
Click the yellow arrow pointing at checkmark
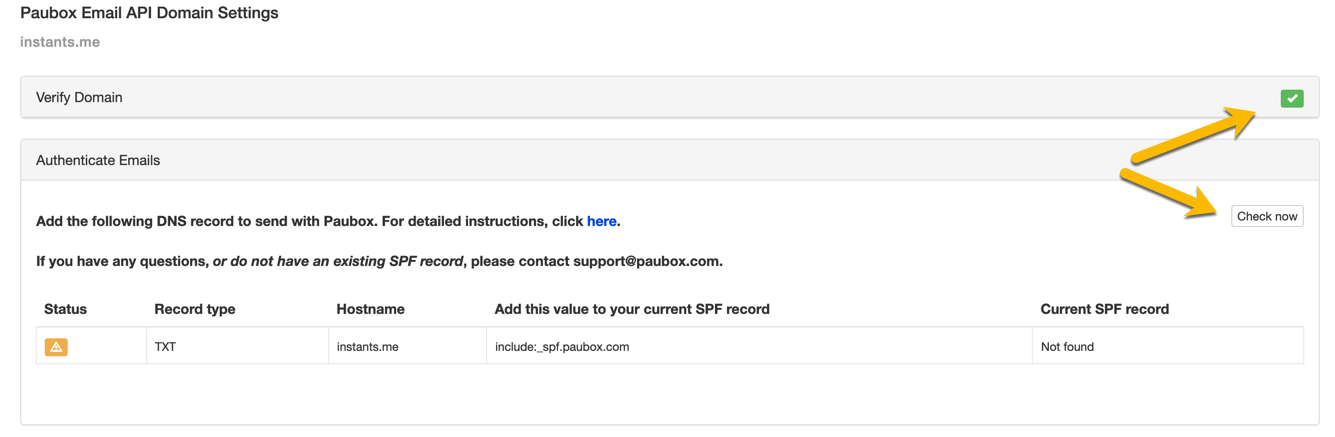pos(1195,135)
